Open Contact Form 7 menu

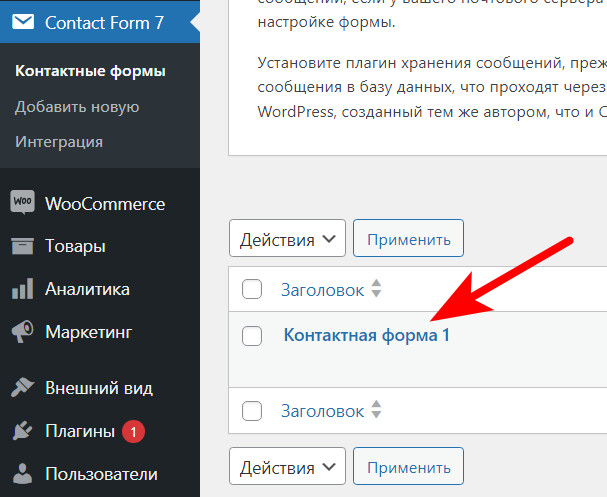(x=100, y=22)
